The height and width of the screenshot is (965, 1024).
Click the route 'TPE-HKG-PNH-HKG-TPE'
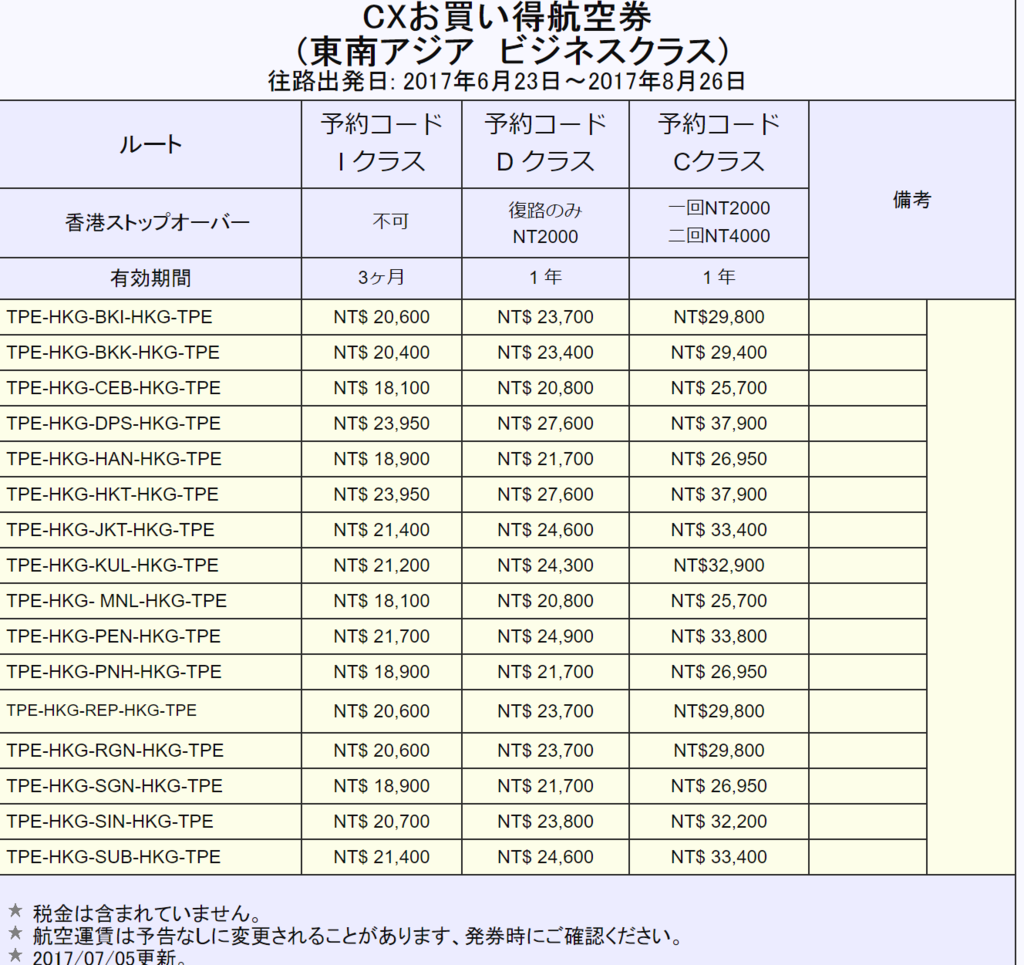(x=114, y=672)
